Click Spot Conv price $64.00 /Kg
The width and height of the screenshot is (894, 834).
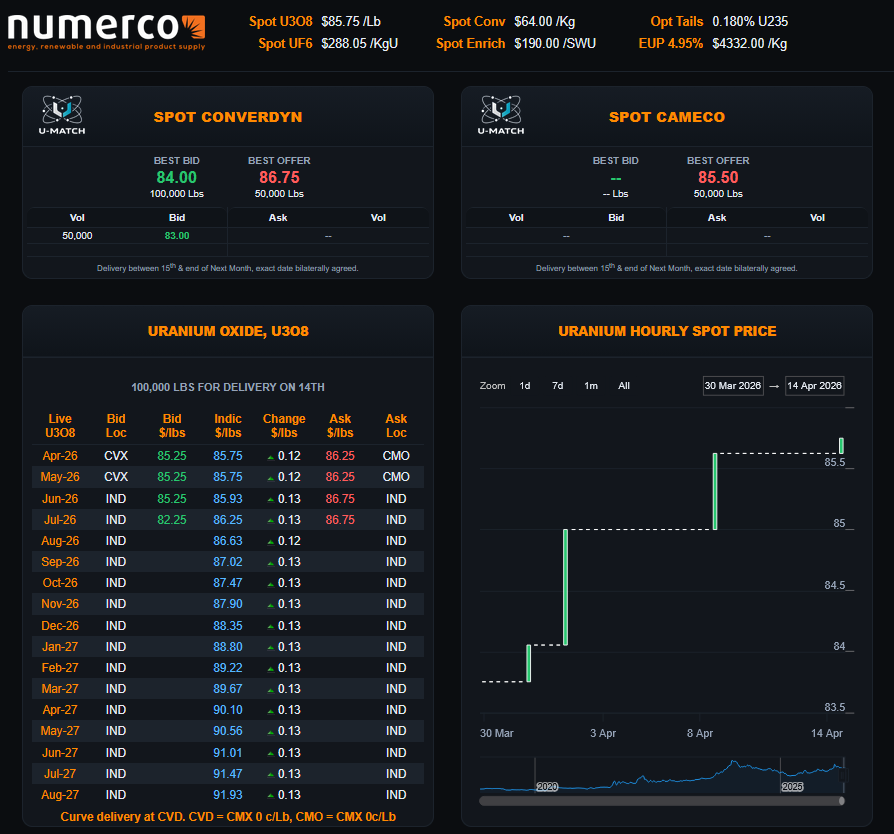point(544,22)
